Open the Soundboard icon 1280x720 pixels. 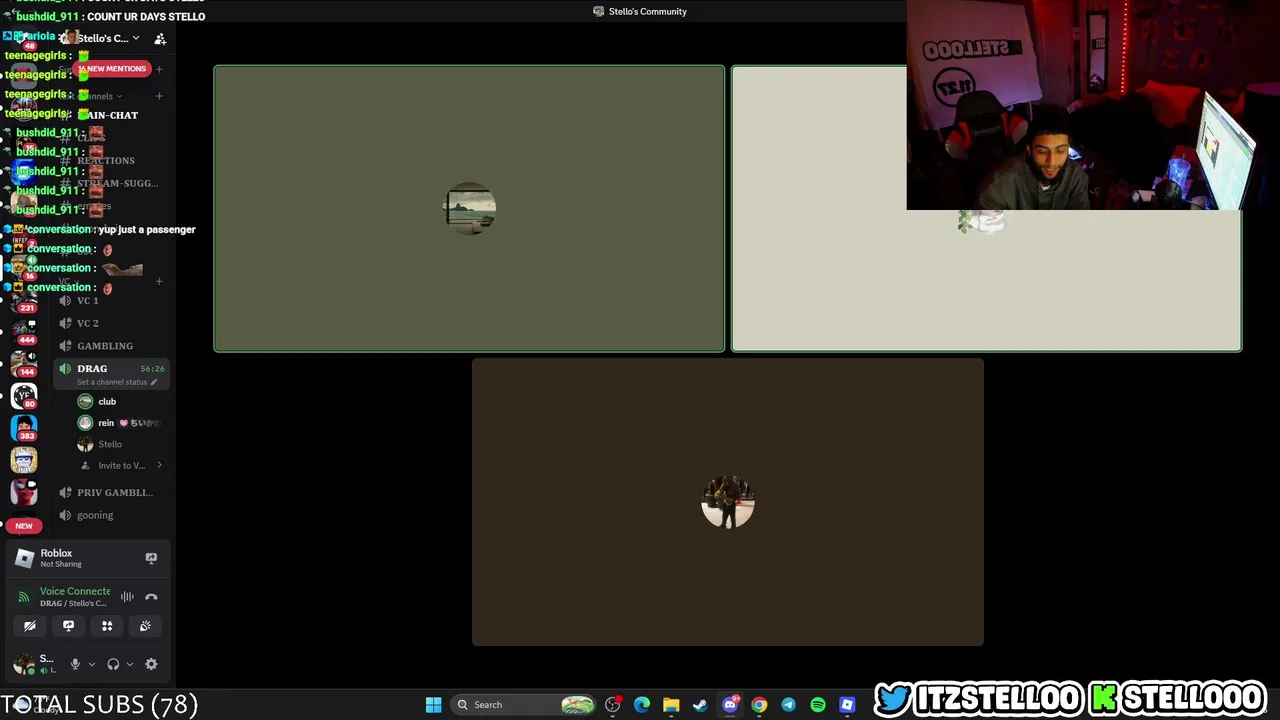pos(145,626)
